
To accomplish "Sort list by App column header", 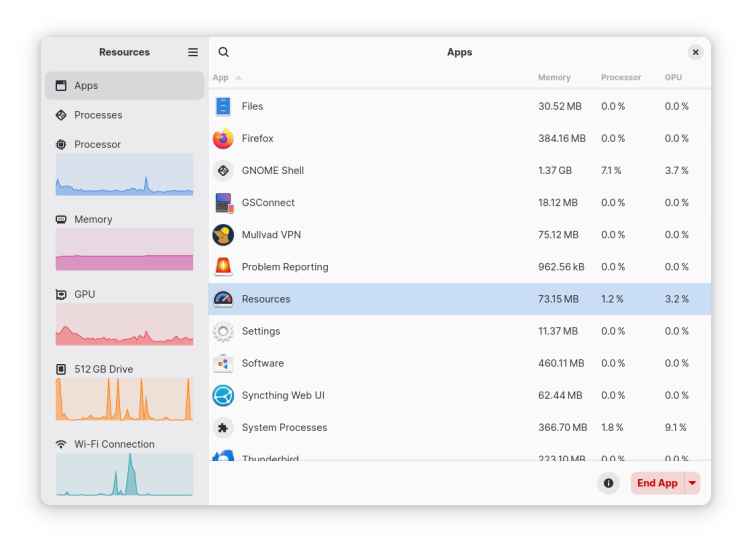I will [221, 78].
